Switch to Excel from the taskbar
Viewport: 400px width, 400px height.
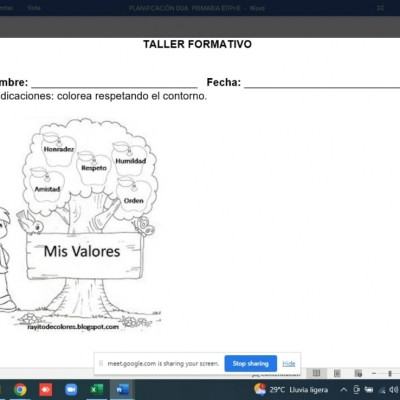click(x=96, y=389)
